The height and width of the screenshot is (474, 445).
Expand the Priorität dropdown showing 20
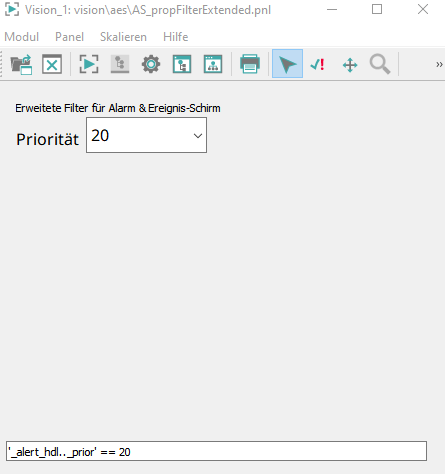(x=146, y=135)
